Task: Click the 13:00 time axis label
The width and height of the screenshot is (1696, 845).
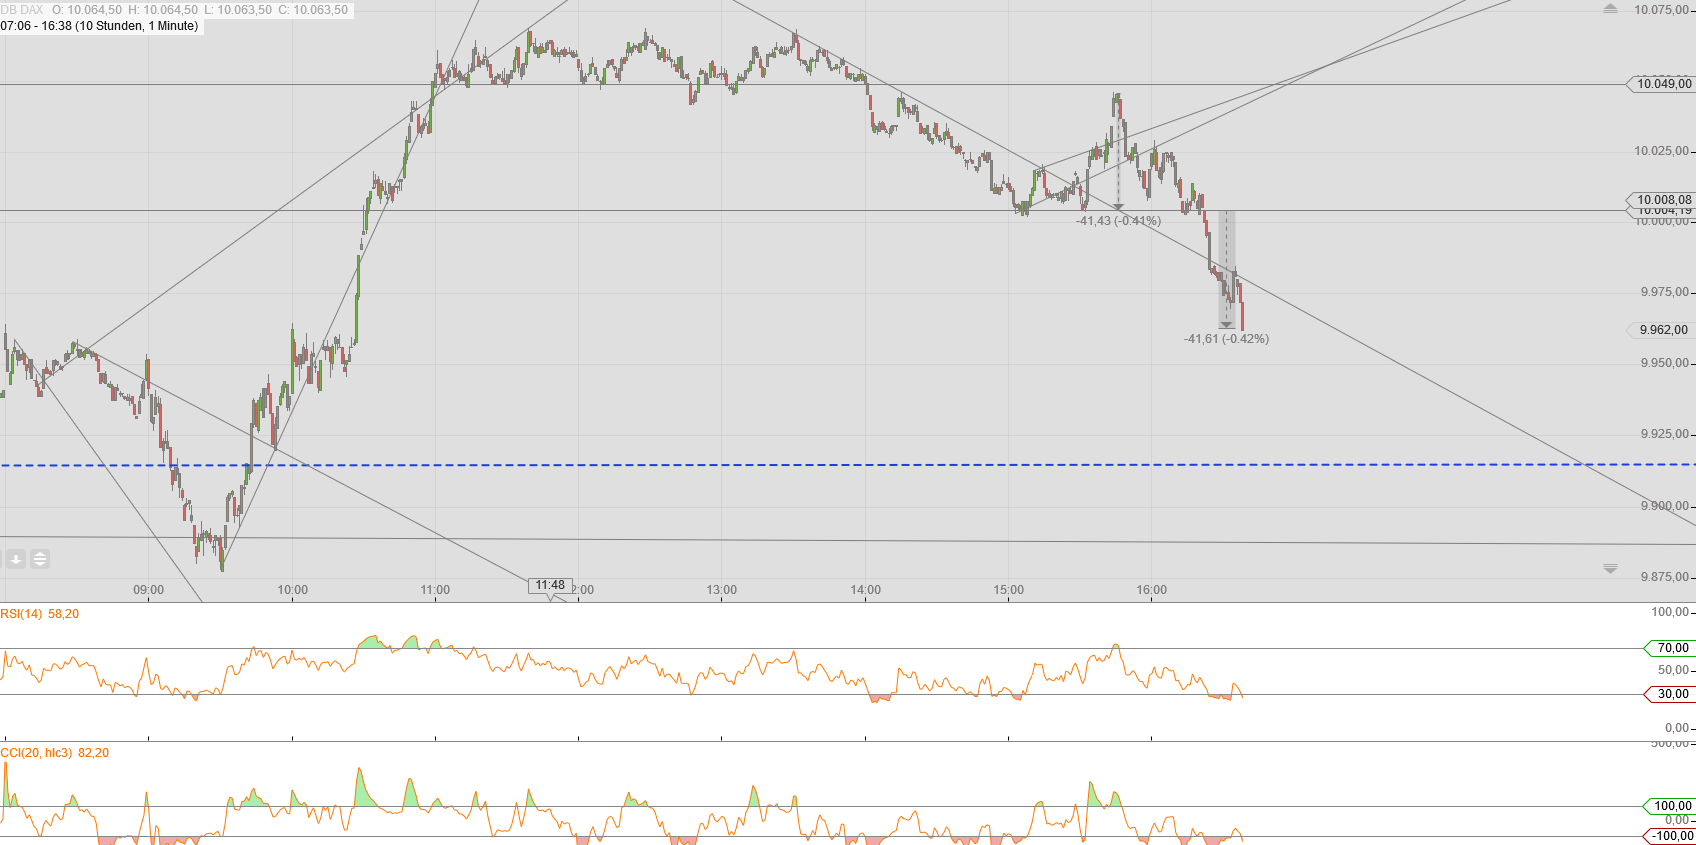Action: click(x=722, y=590)
